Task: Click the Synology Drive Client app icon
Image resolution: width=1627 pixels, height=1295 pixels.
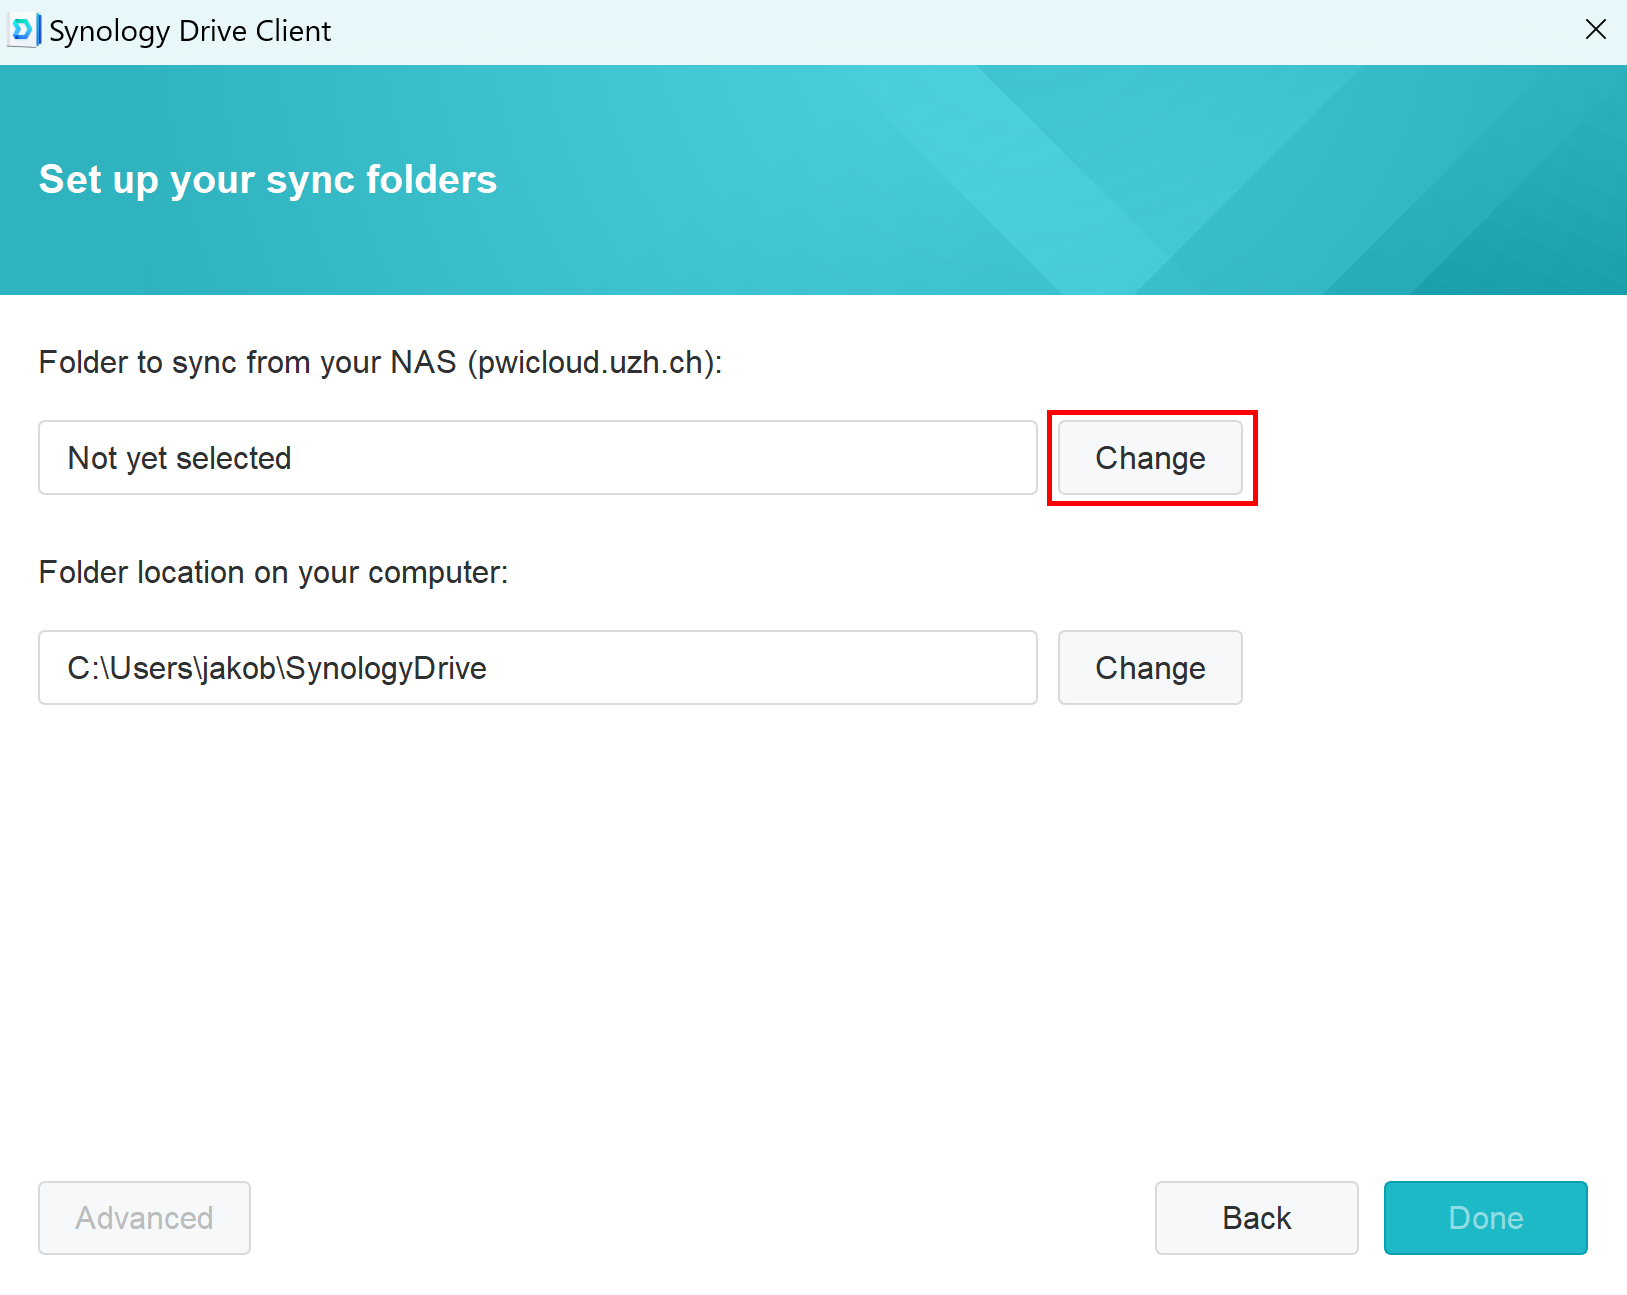Action: tap(24, 30)
